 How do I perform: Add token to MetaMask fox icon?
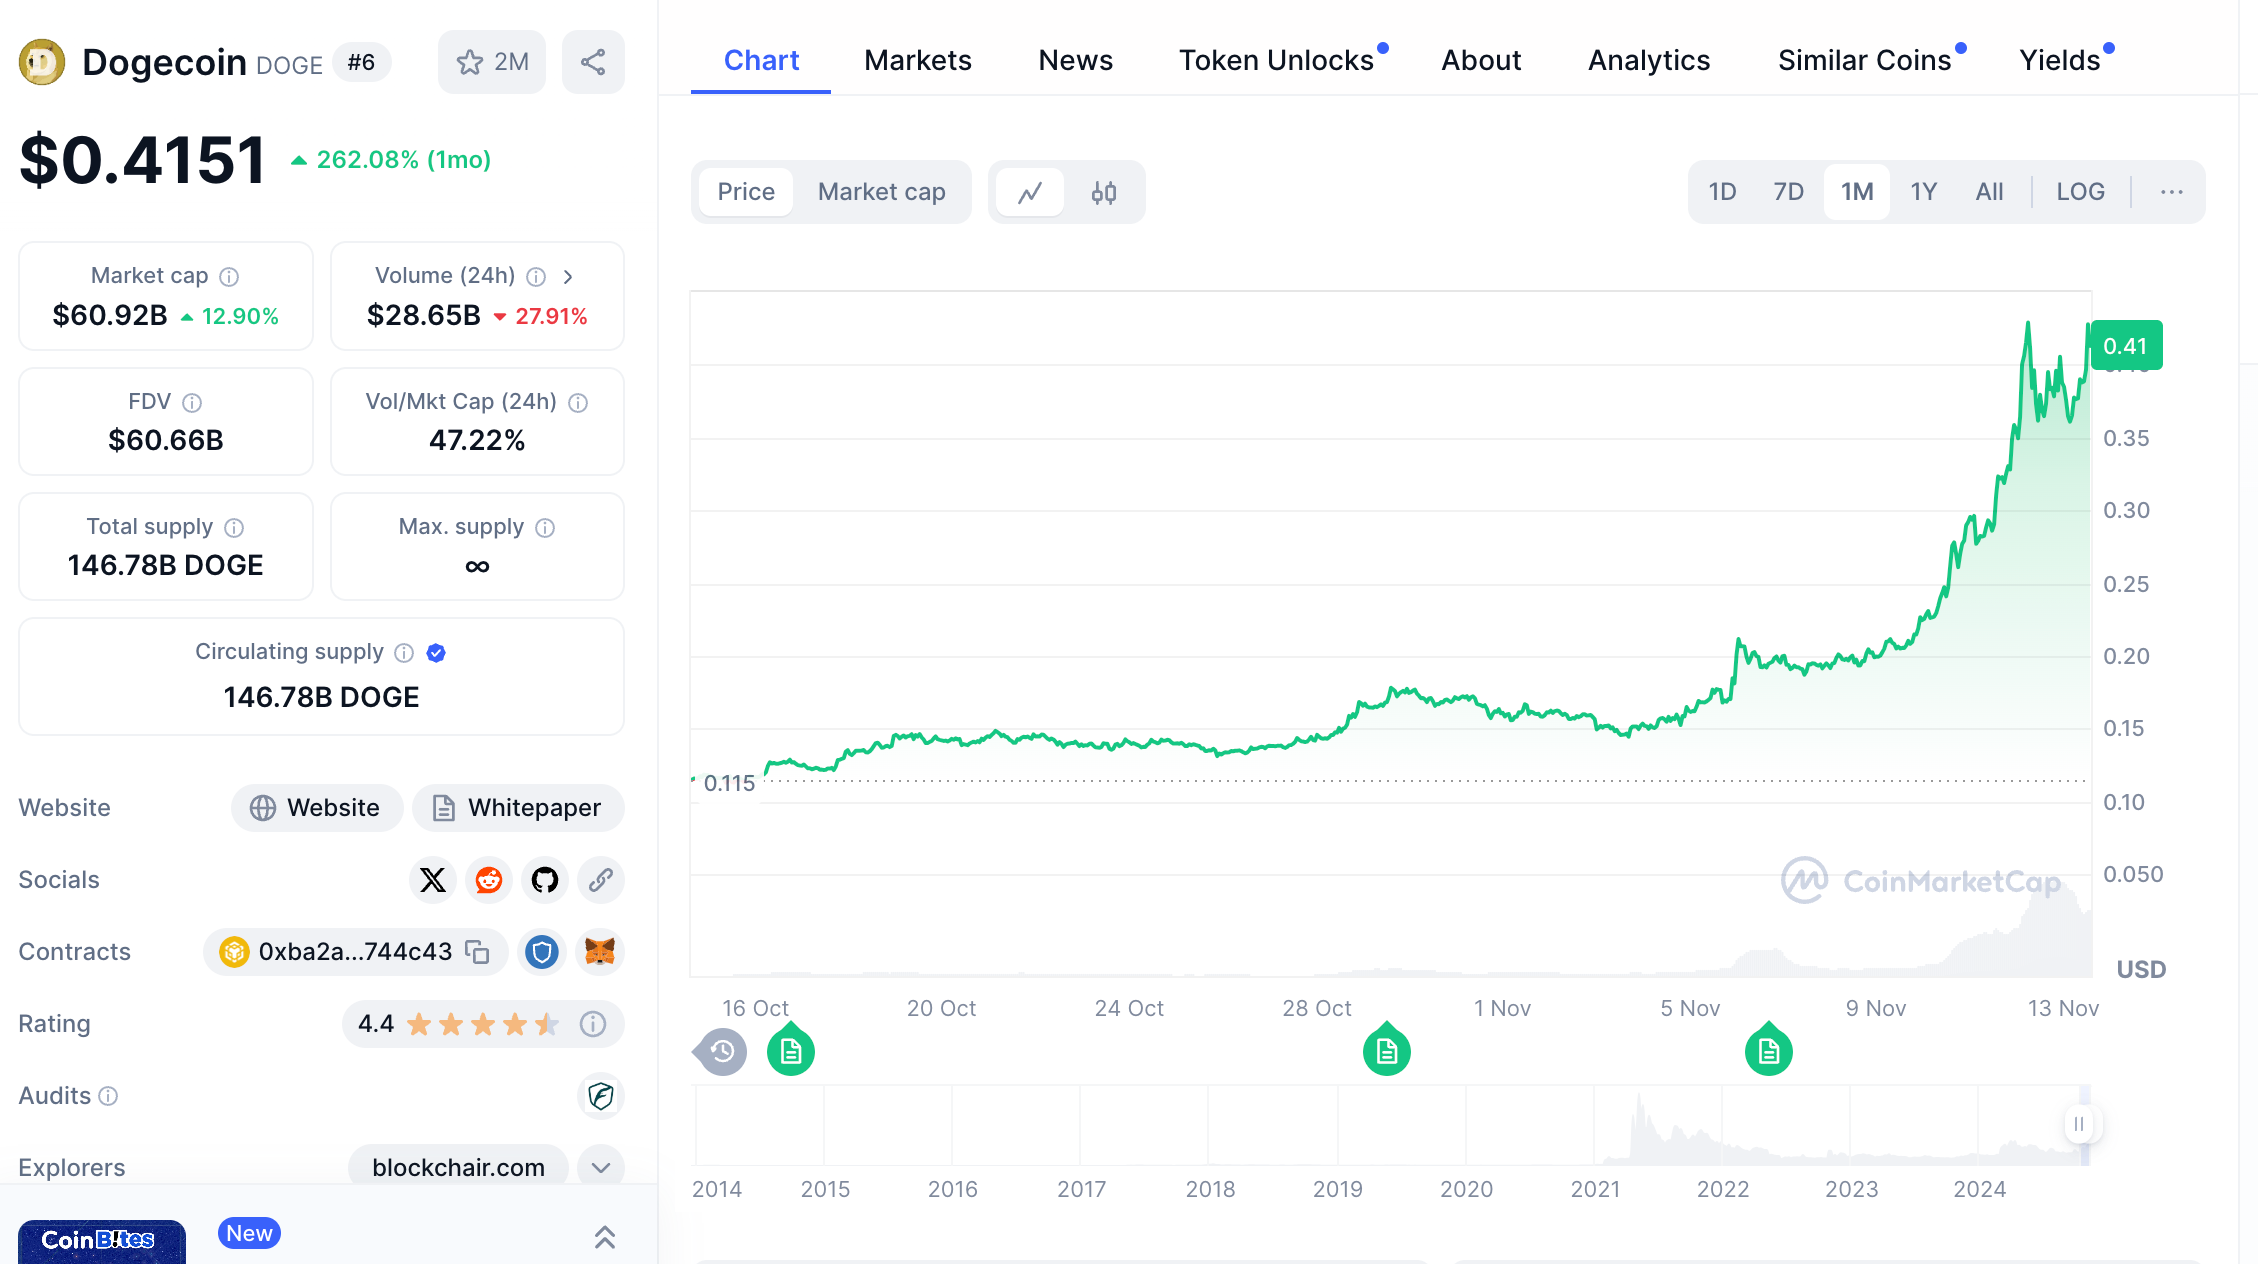point(600,952)
